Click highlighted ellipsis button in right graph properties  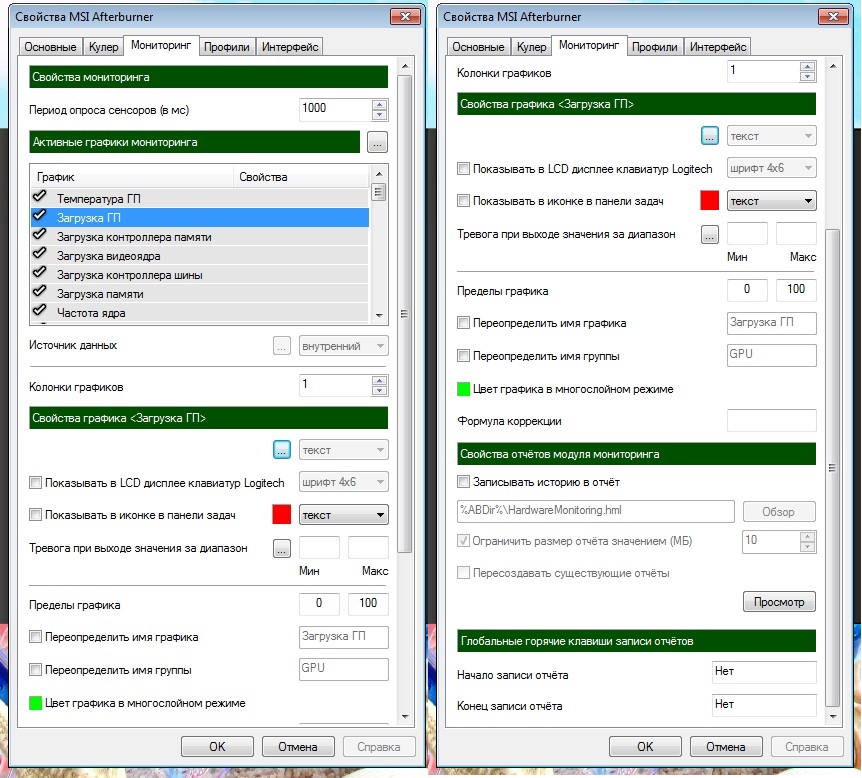pos(710,136)
